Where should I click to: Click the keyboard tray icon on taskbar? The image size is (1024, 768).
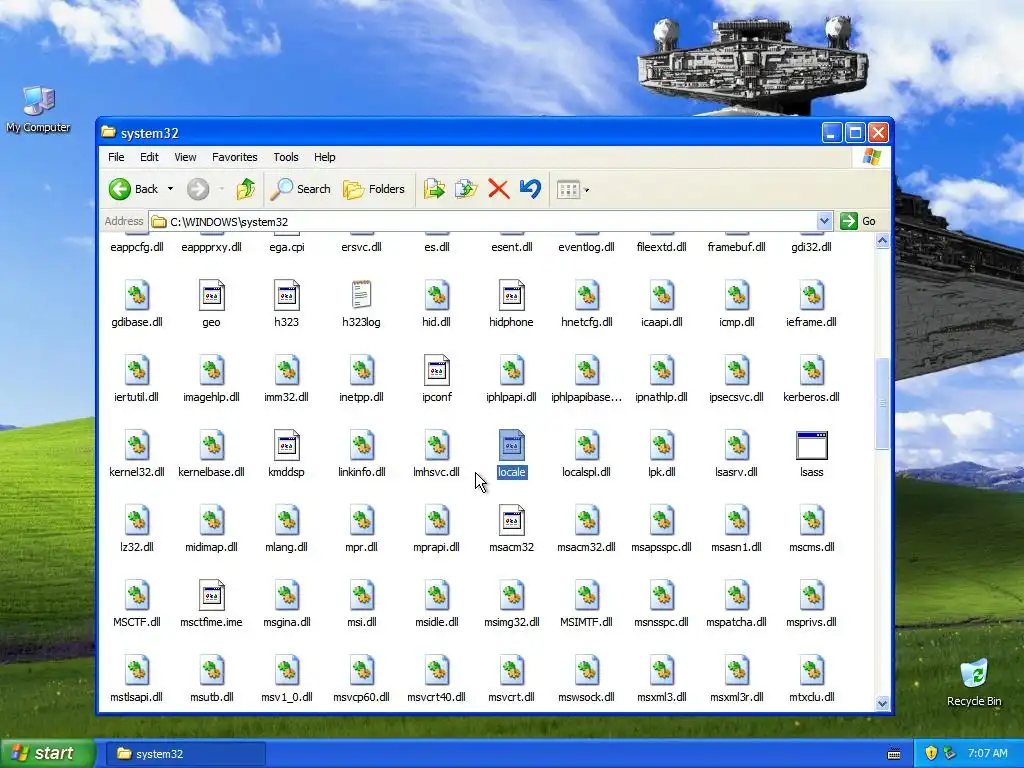point(894,754)
